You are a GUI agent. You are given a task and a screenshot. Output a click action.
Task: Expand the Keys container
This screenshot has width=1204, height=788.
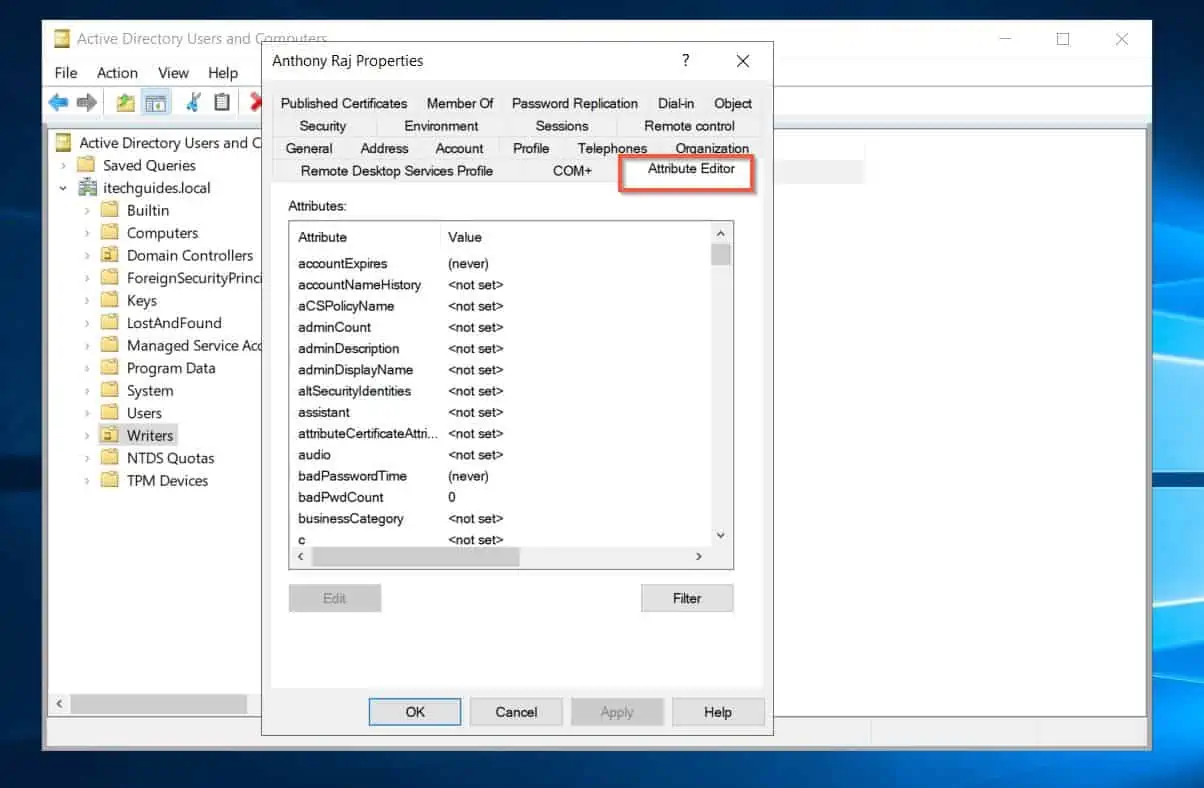[x=87, y=301]
